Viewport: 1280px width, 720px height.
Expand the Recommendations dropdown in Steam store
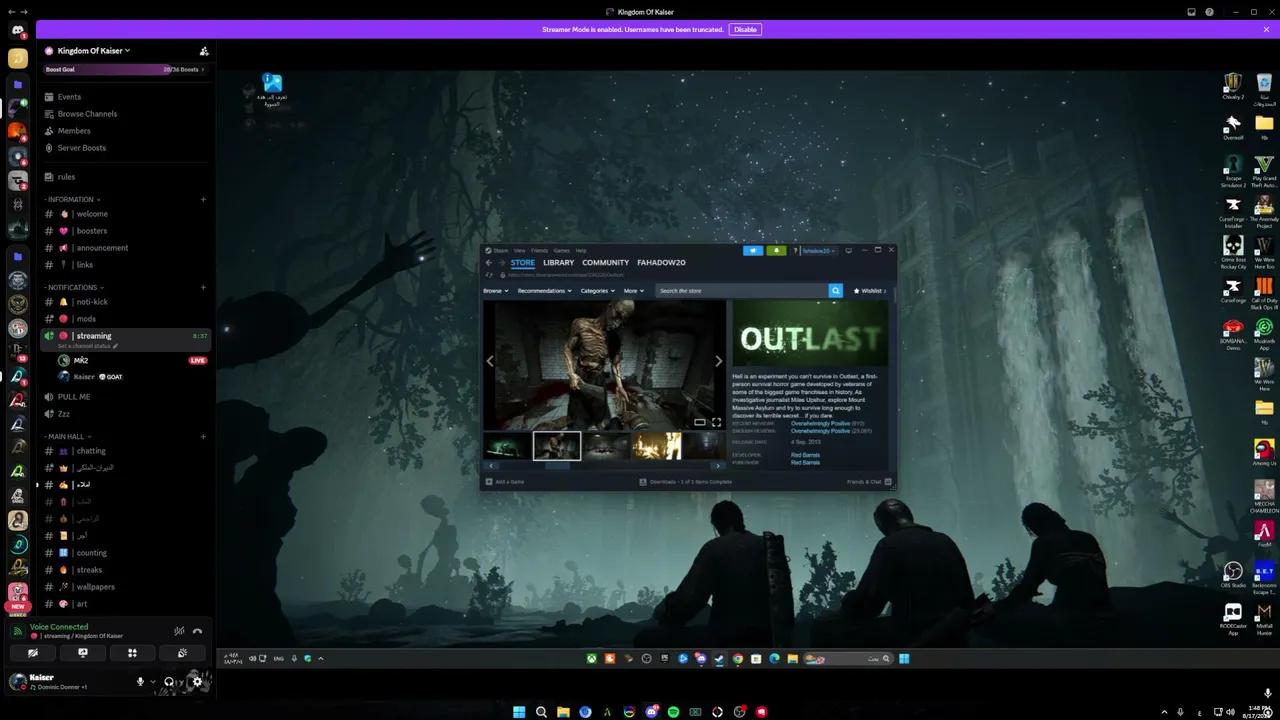[x=545, y=291]
